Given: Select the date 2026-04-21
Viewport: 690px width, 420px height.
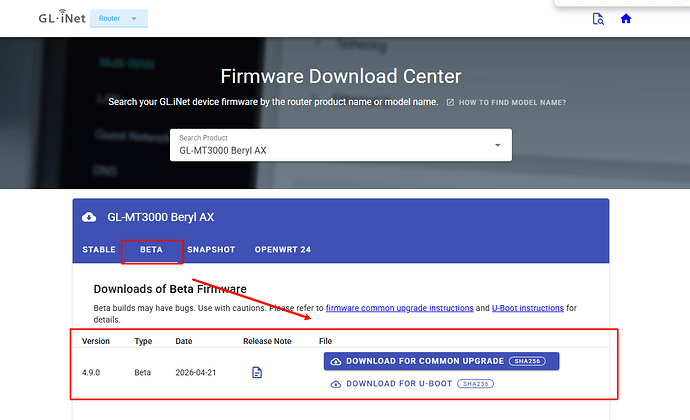Looking at the screenshot, I should point(196,372).
